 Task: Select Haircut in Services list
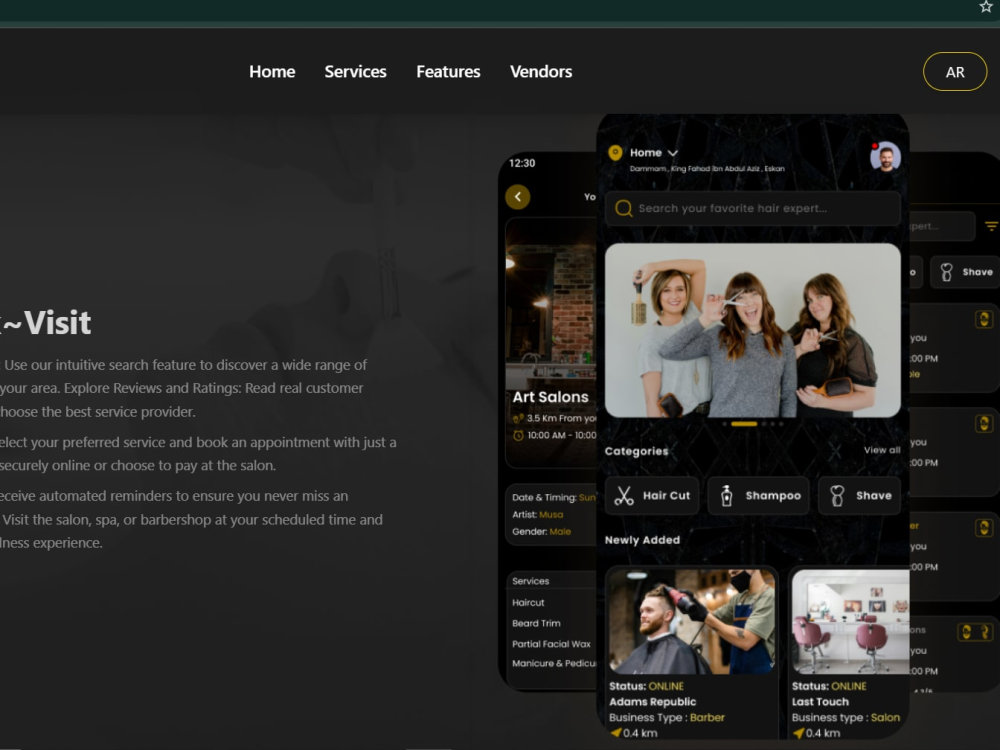tap(528, 603)
